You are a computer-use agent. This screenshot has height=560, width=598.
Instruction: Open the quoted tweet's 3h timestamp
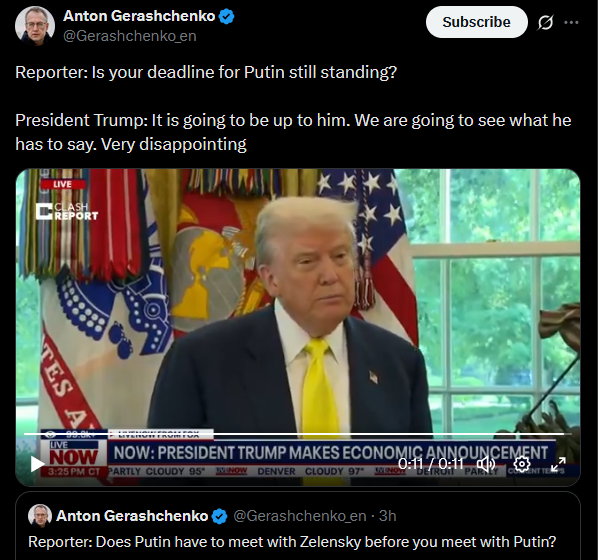[387, 516]
